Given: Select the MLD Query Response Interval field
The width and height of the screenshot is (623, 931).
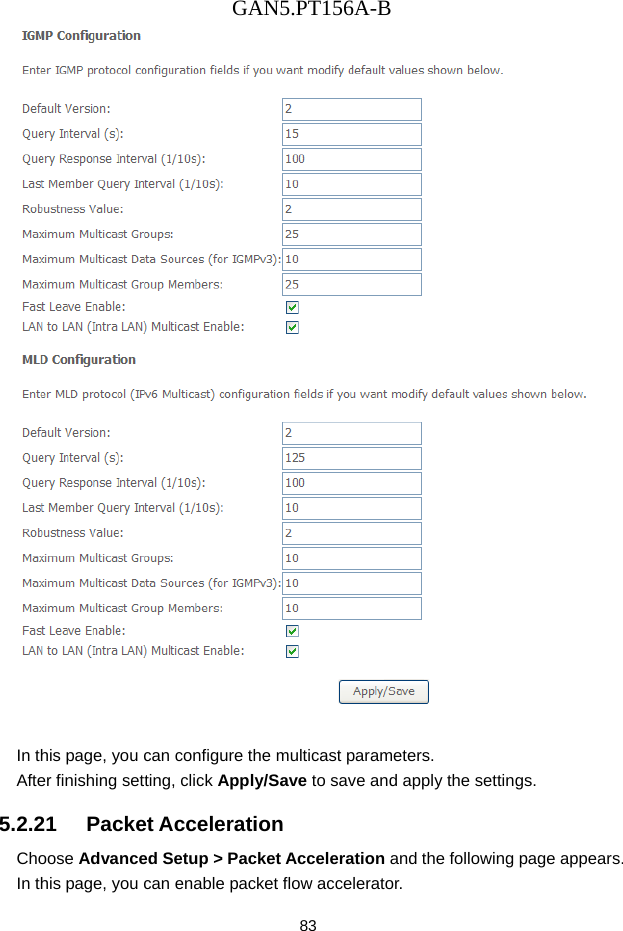Looking at the screenshot, I should (351, 483).
